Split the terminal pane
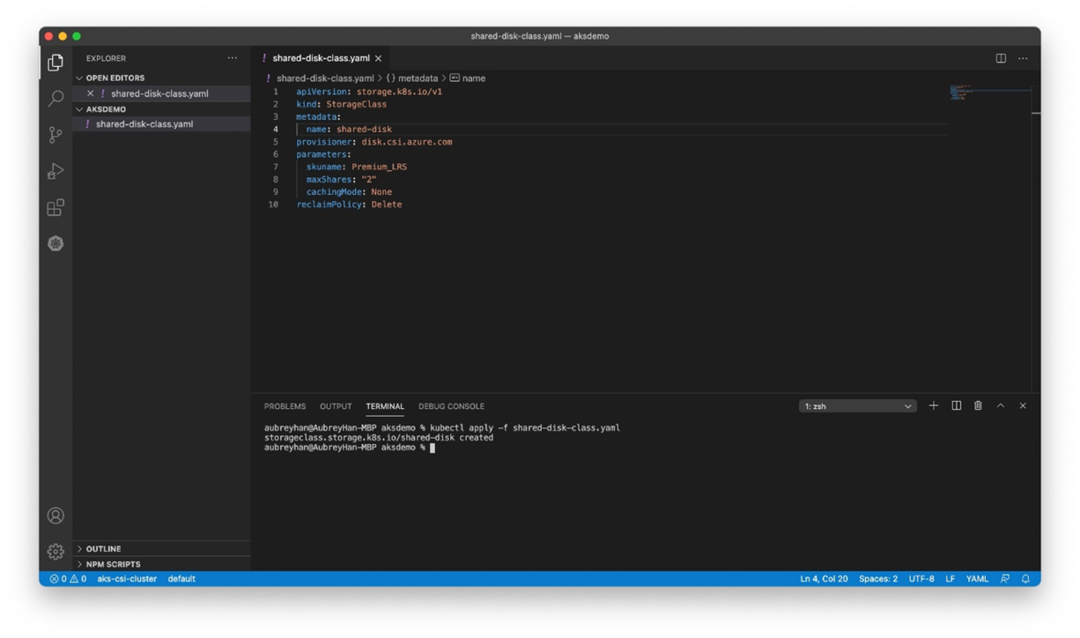Image resolution: width=1080 pixels, height=638 pixels. (956, 406)
